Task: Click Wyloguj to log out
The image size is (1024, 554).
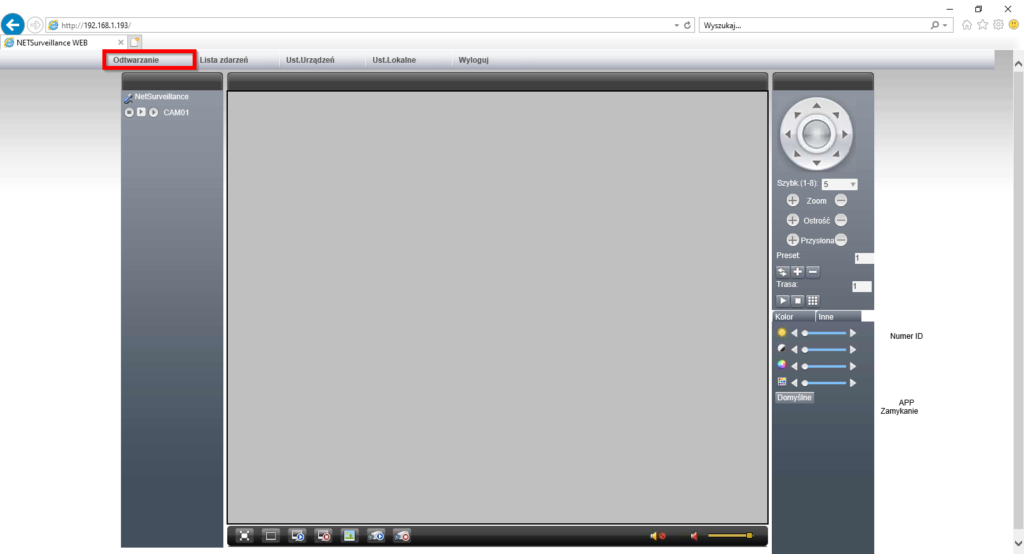Action: [x=473, y=60]
